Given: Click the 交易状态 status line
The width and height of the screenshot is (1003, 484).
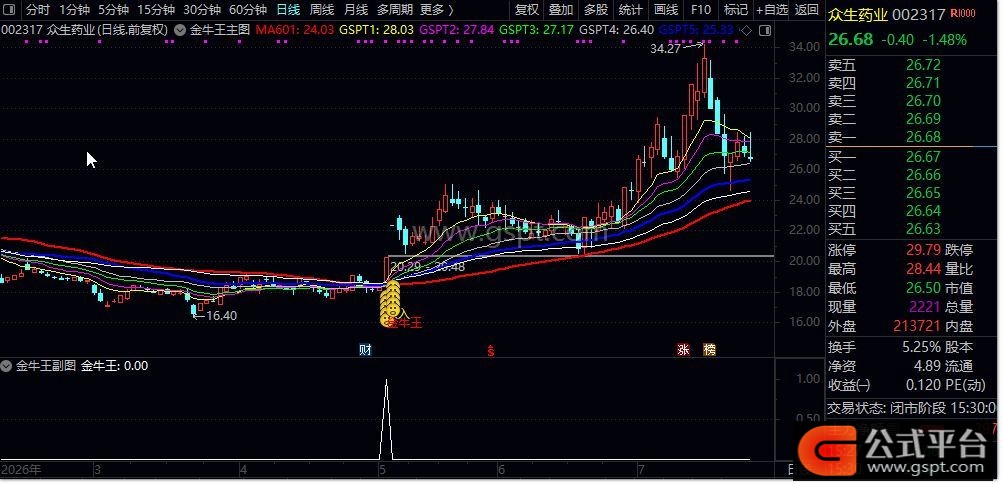Looking at the screenshot, I should coord(912,408).
